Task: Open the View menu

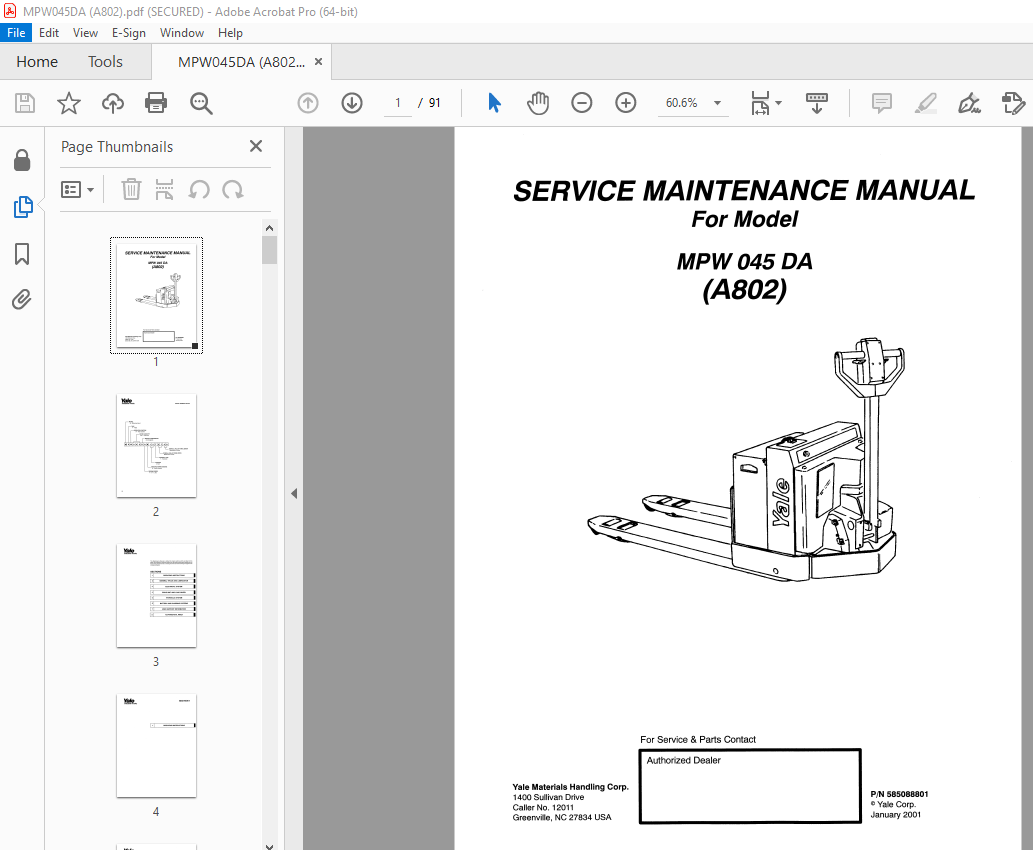Action: 85,33
